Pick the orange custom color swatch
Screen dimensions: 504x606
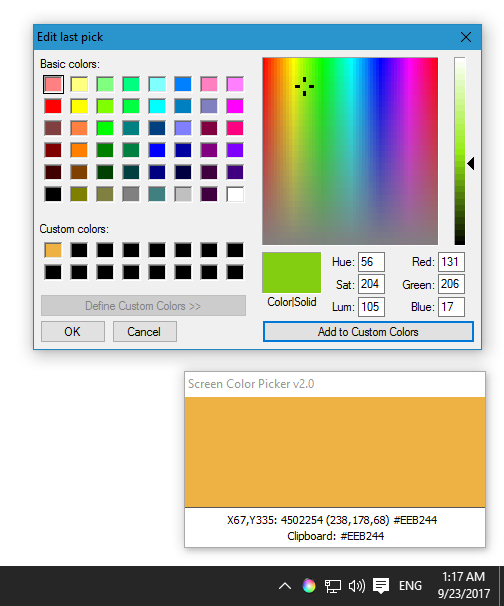click(53, 250)
